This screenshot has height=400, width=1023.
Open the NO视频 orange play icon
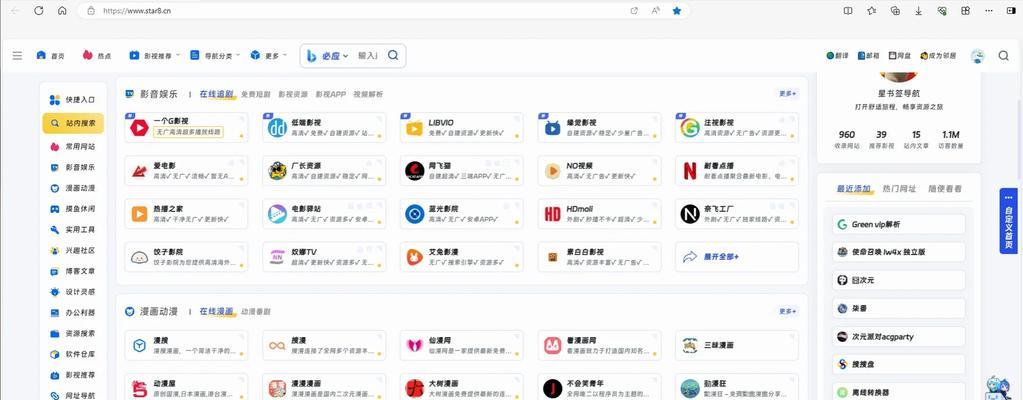pyautogui.click(x=553, y=171)
